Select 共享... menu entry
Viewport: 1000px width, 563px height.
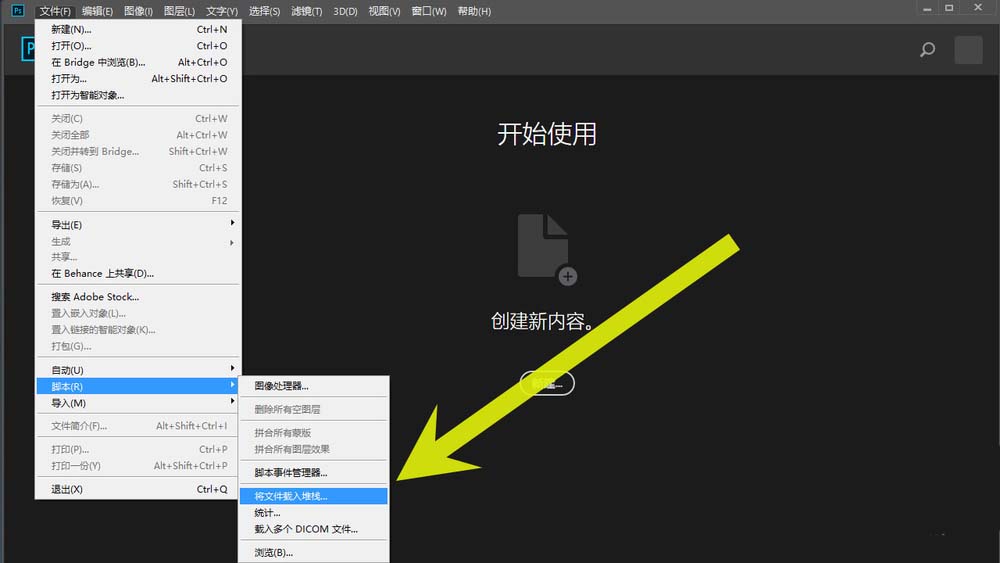[x=138, y=257]
